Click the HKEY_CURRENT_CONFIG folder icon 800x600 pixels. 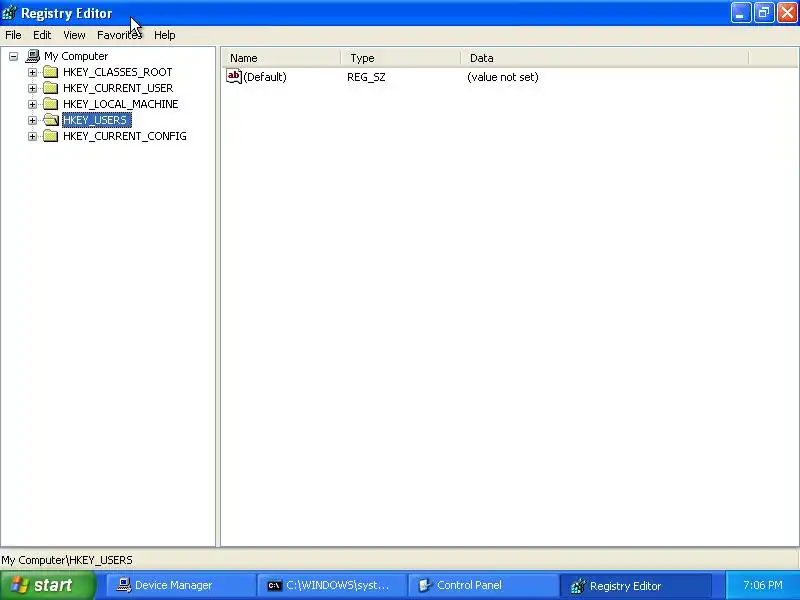click(x=51, y=136)
